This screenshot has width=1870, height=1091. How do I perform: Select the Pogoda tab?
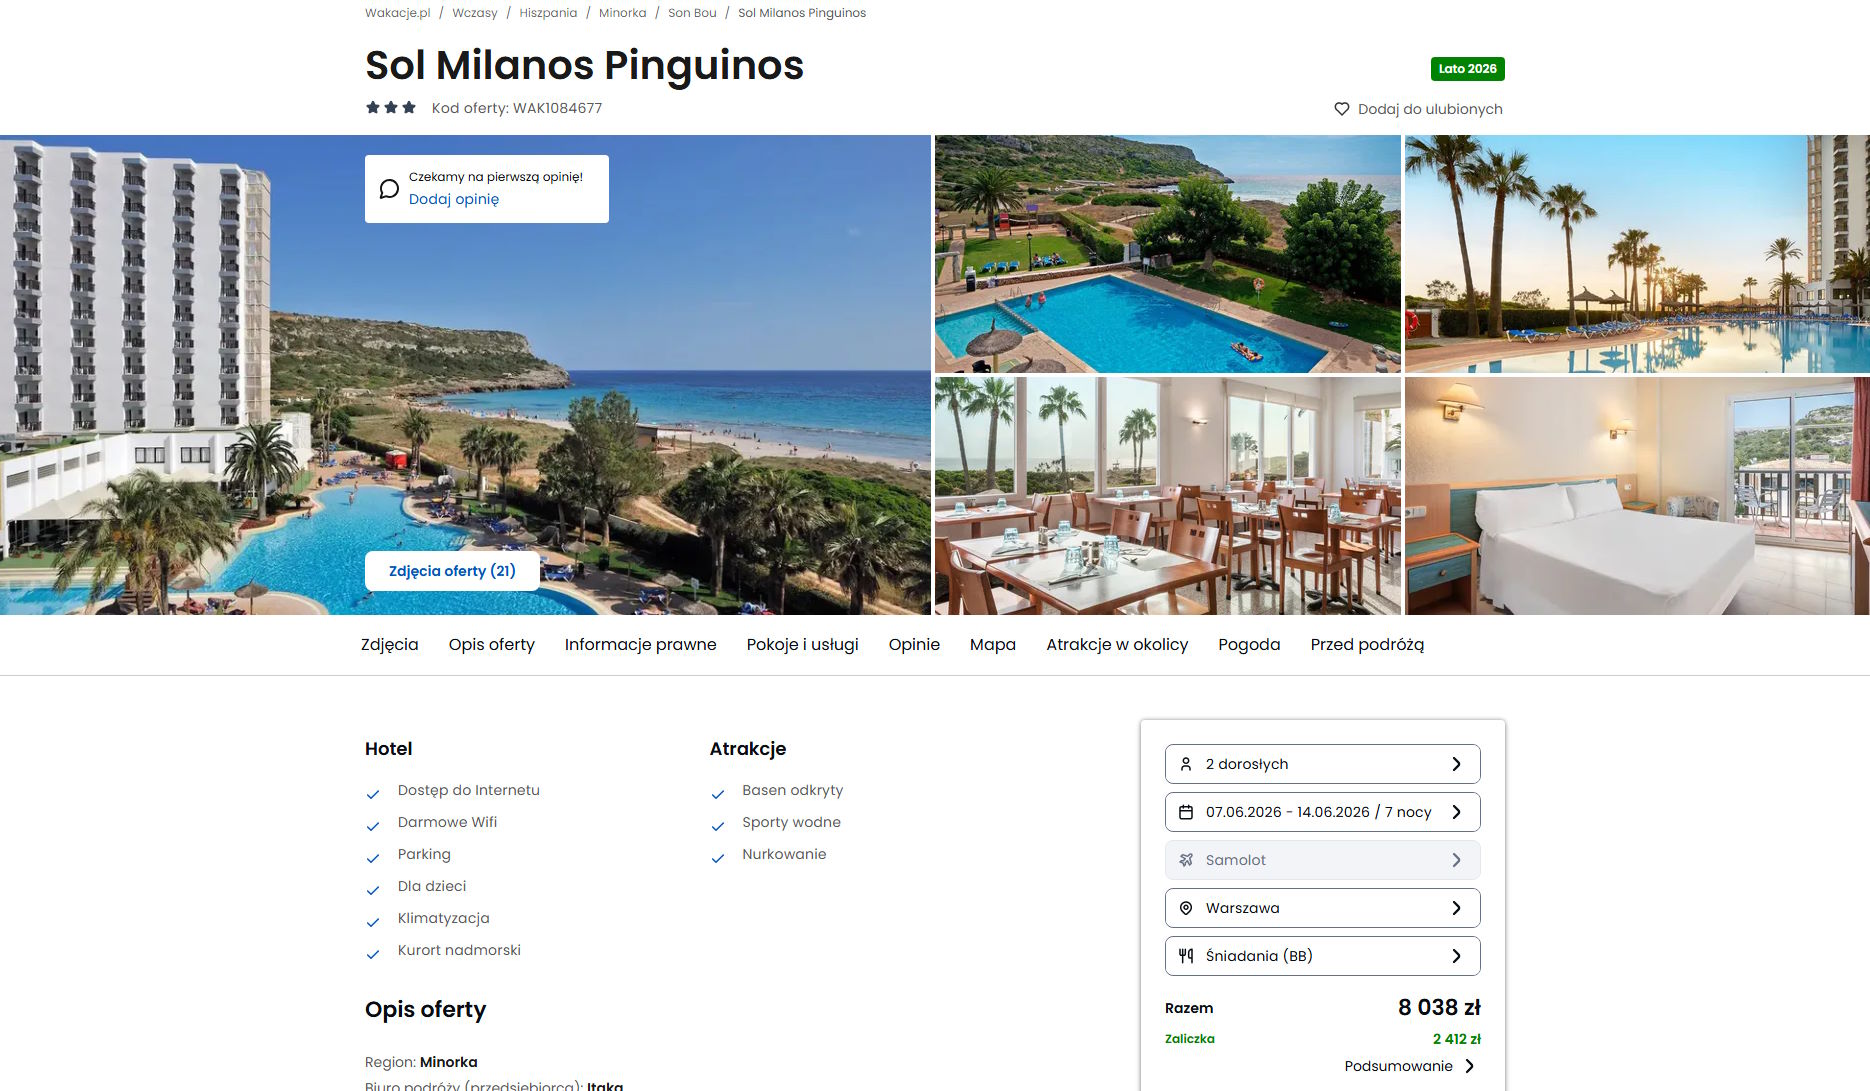(1249, 645)
